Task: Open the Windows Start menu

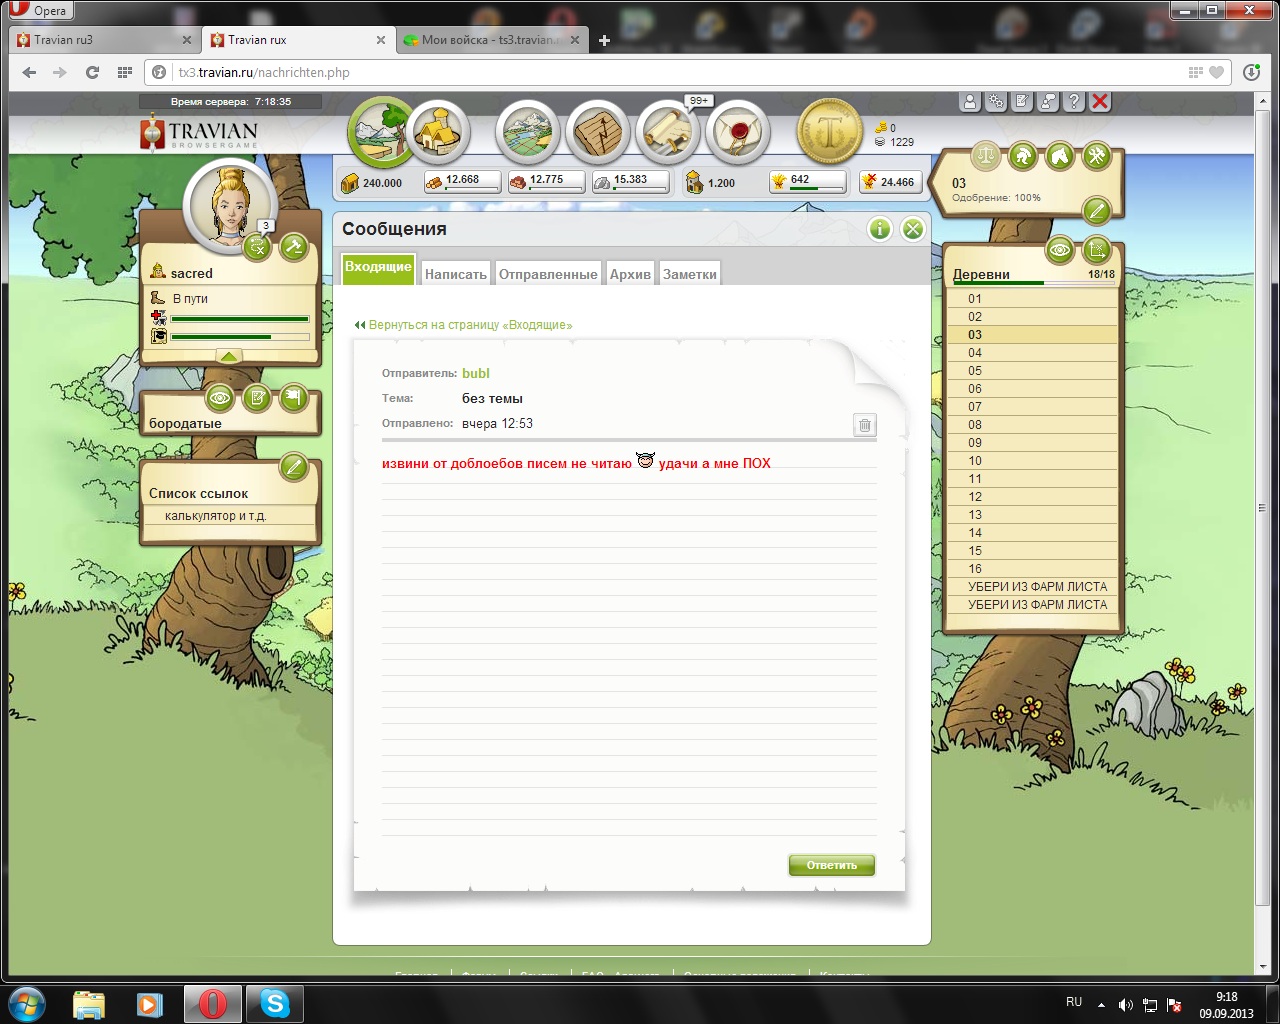Action: [27, 1003]
